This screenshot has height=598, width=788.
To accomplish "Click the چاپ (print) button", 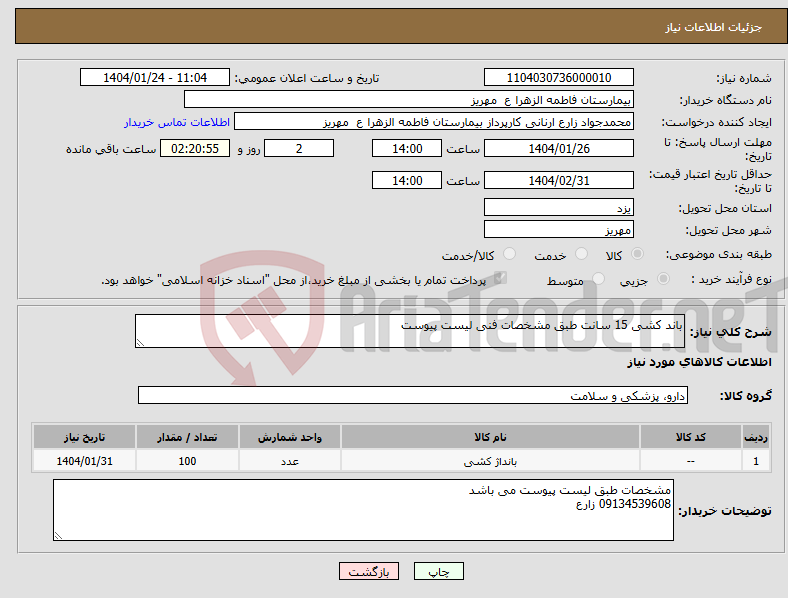I will [439, 571].
